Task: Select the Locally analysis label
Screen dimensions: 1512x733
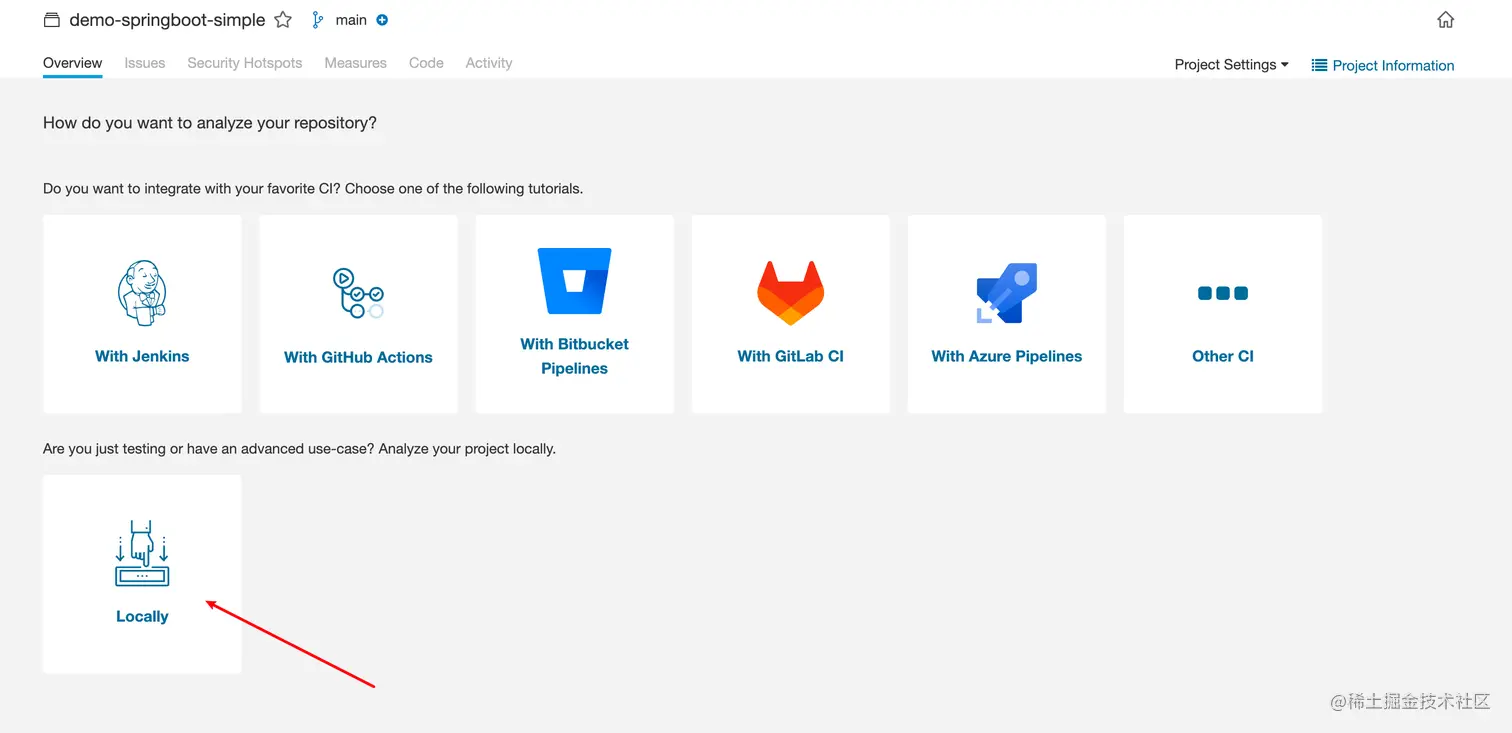Action: tap(142, 616)
